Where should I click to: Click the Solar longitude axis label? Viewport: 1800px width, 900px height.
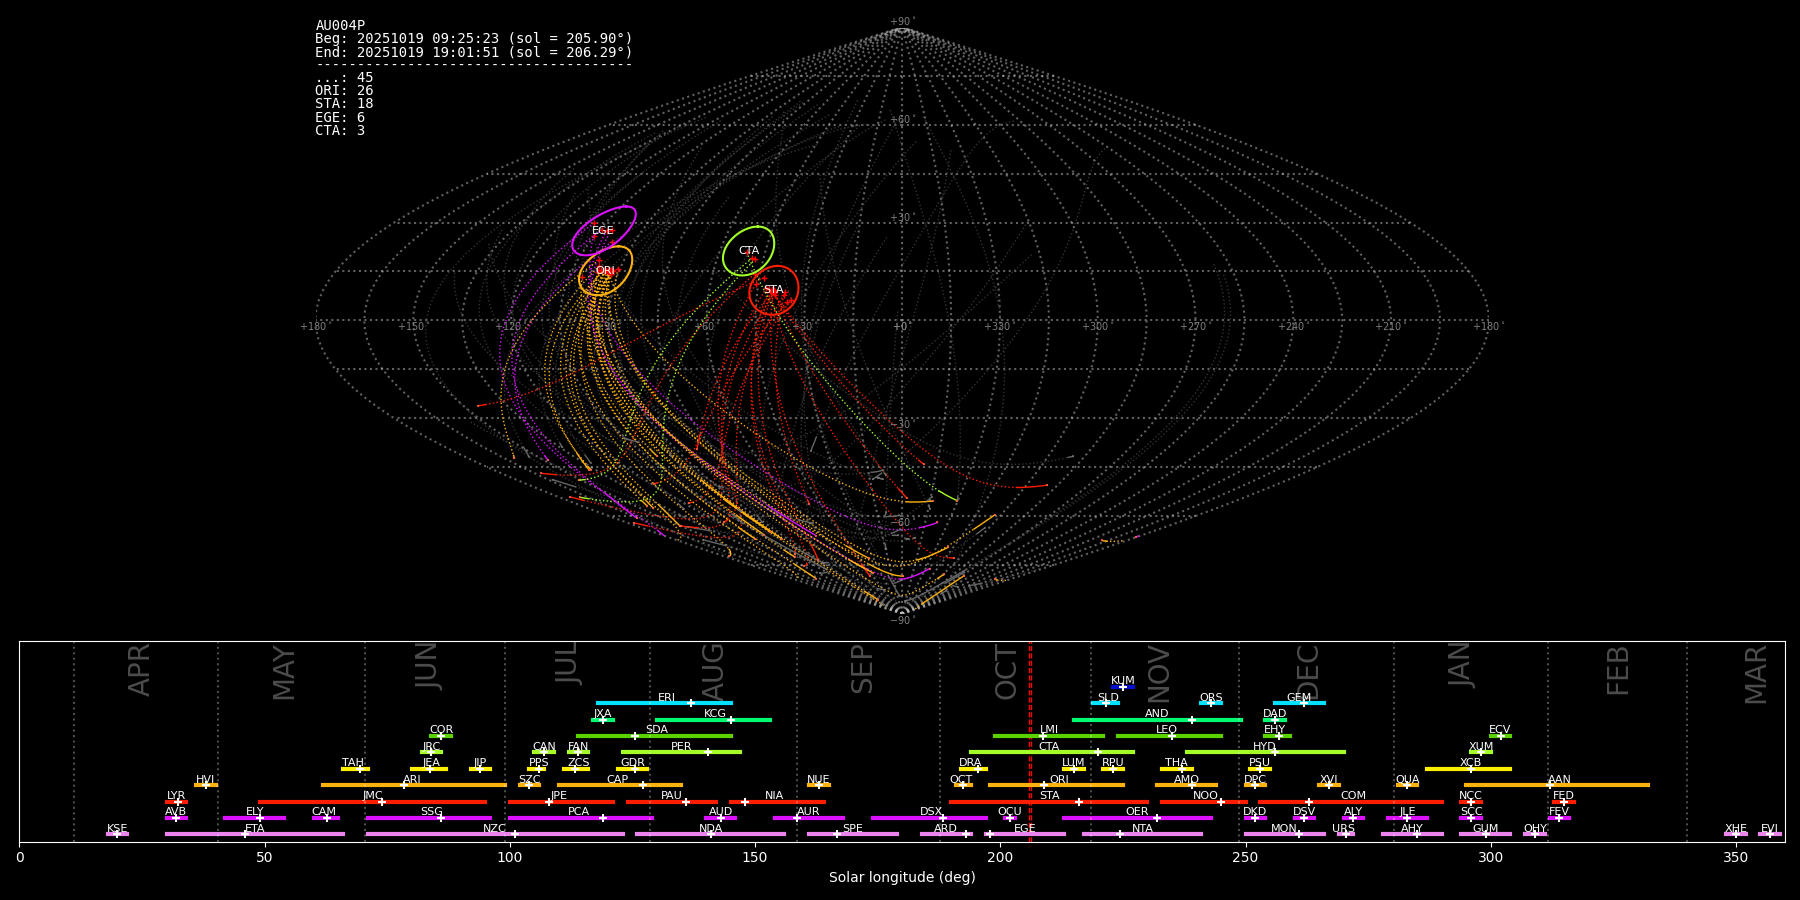pos(901,877)
